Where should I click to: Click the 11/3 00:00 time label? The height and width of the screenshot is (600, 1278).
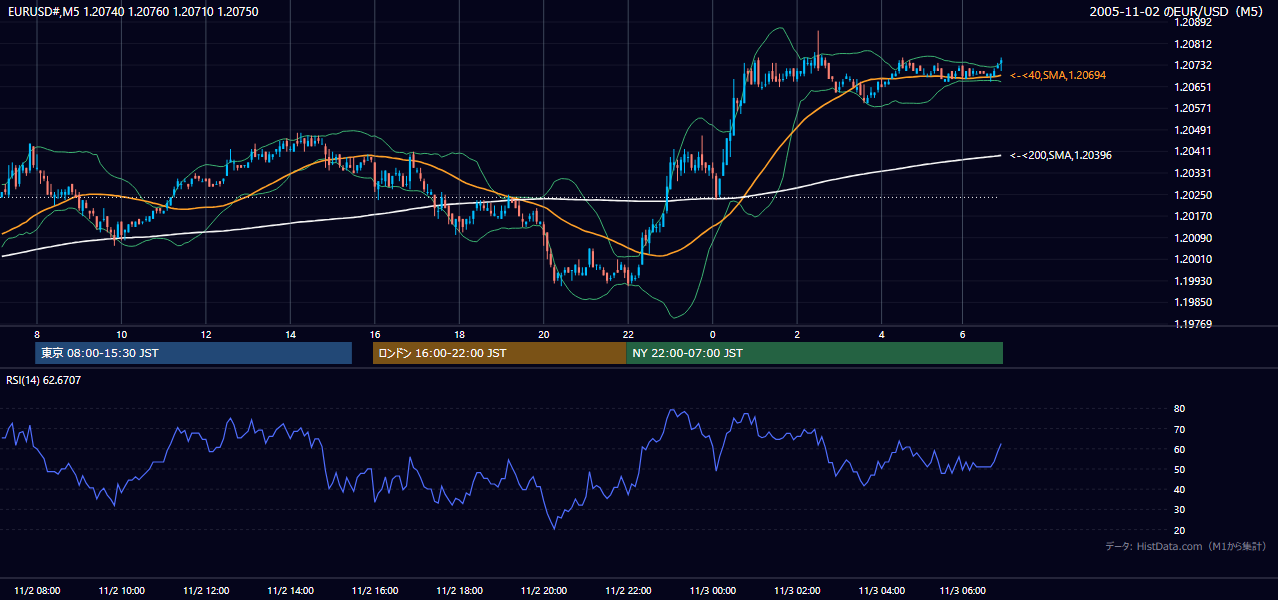pos(713,590)
